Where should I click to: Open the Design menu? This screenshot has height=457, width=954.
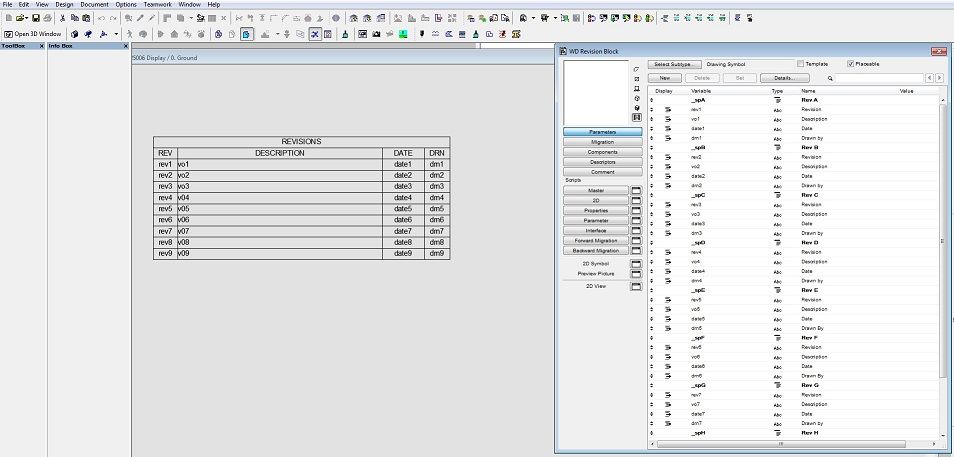pos(64,4)
